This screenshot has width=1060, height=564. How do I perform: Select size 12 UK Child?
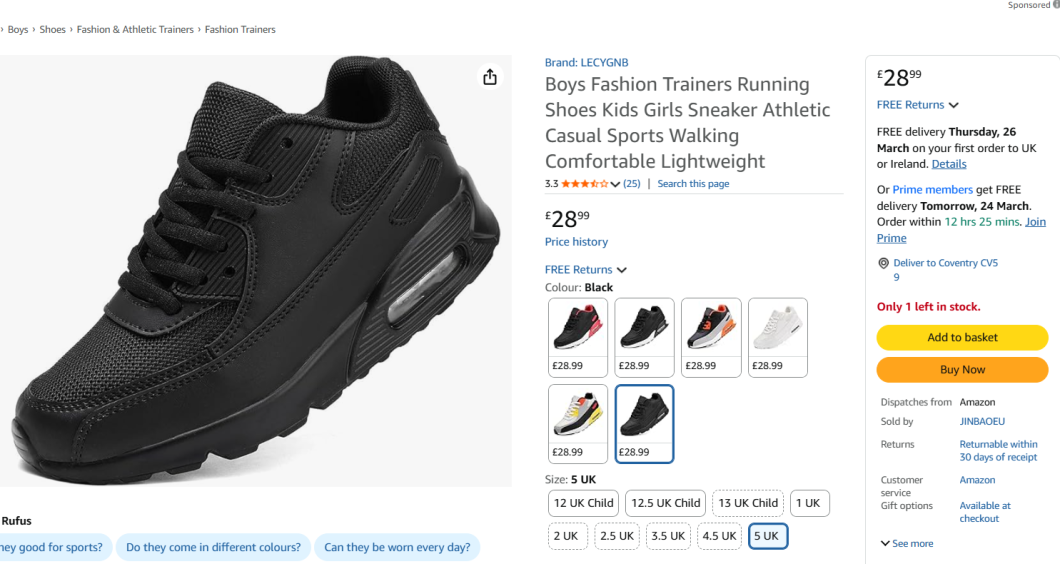pos(584,503)
